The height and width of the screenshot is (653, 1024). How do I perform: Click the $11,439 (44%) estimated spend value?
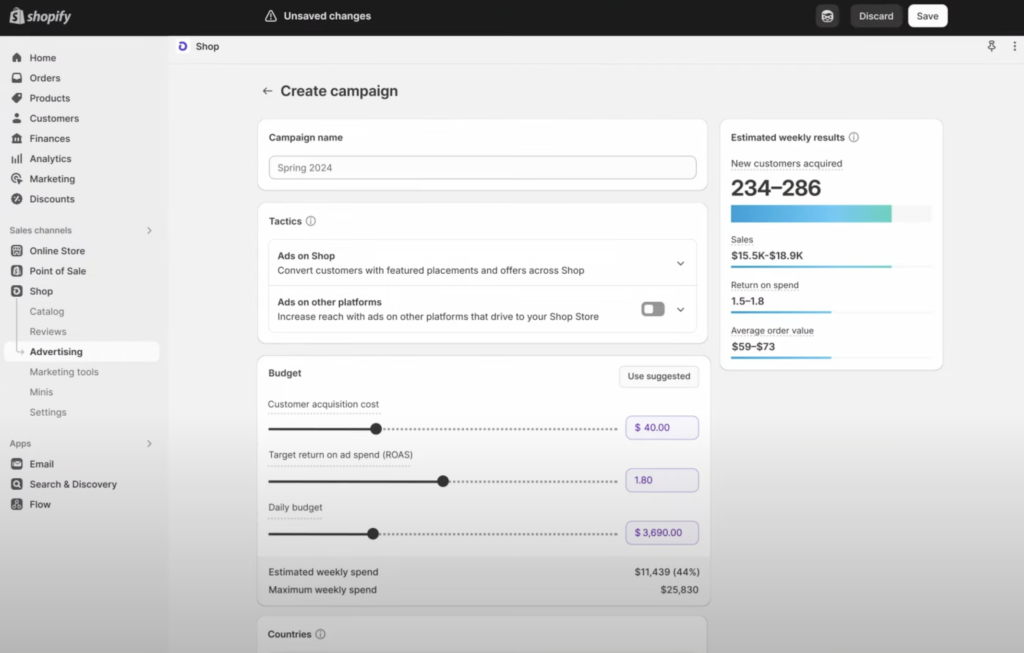[x=667, y=572]
